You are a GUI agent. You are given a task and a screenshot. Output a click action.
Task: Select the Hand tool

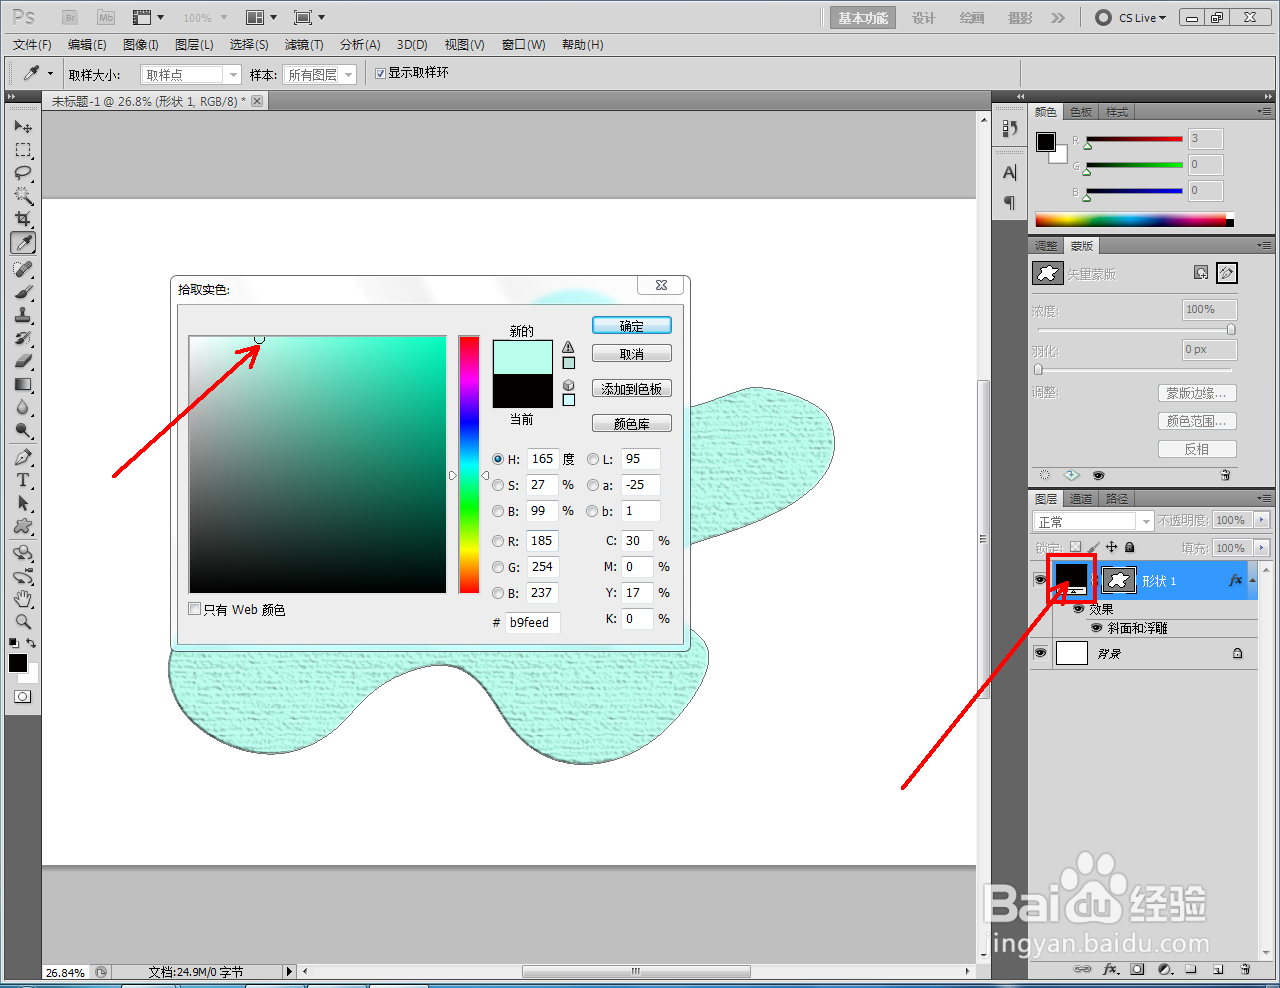23,599
